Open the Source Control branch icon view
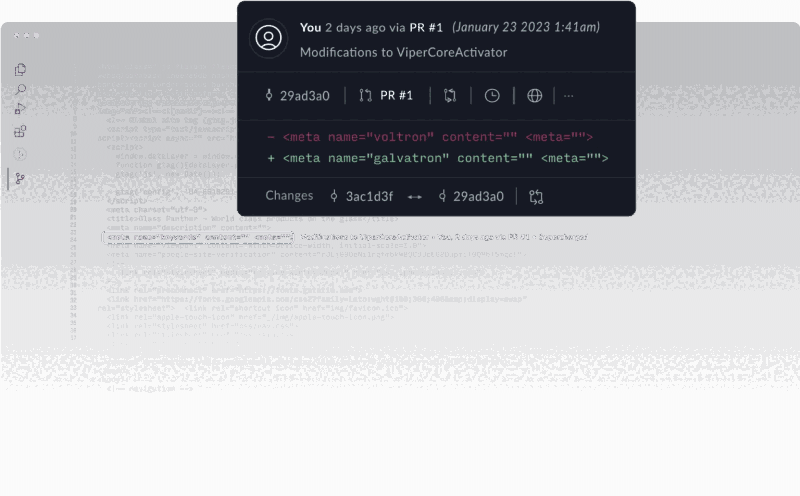800x496 pixels. [20, 179]
